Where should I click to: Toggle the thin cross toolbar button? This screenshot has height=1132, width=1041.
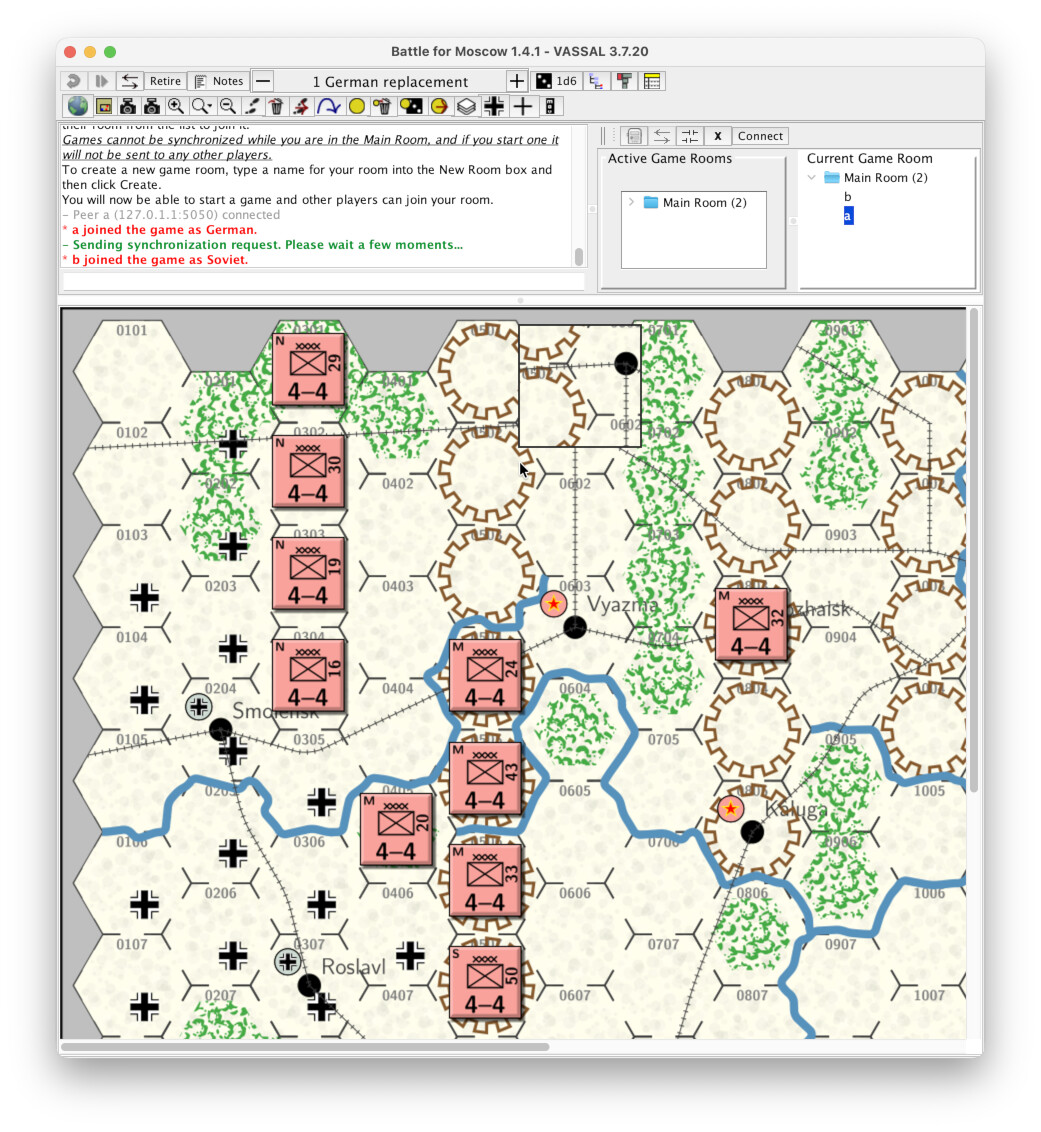tap(522, 106)
